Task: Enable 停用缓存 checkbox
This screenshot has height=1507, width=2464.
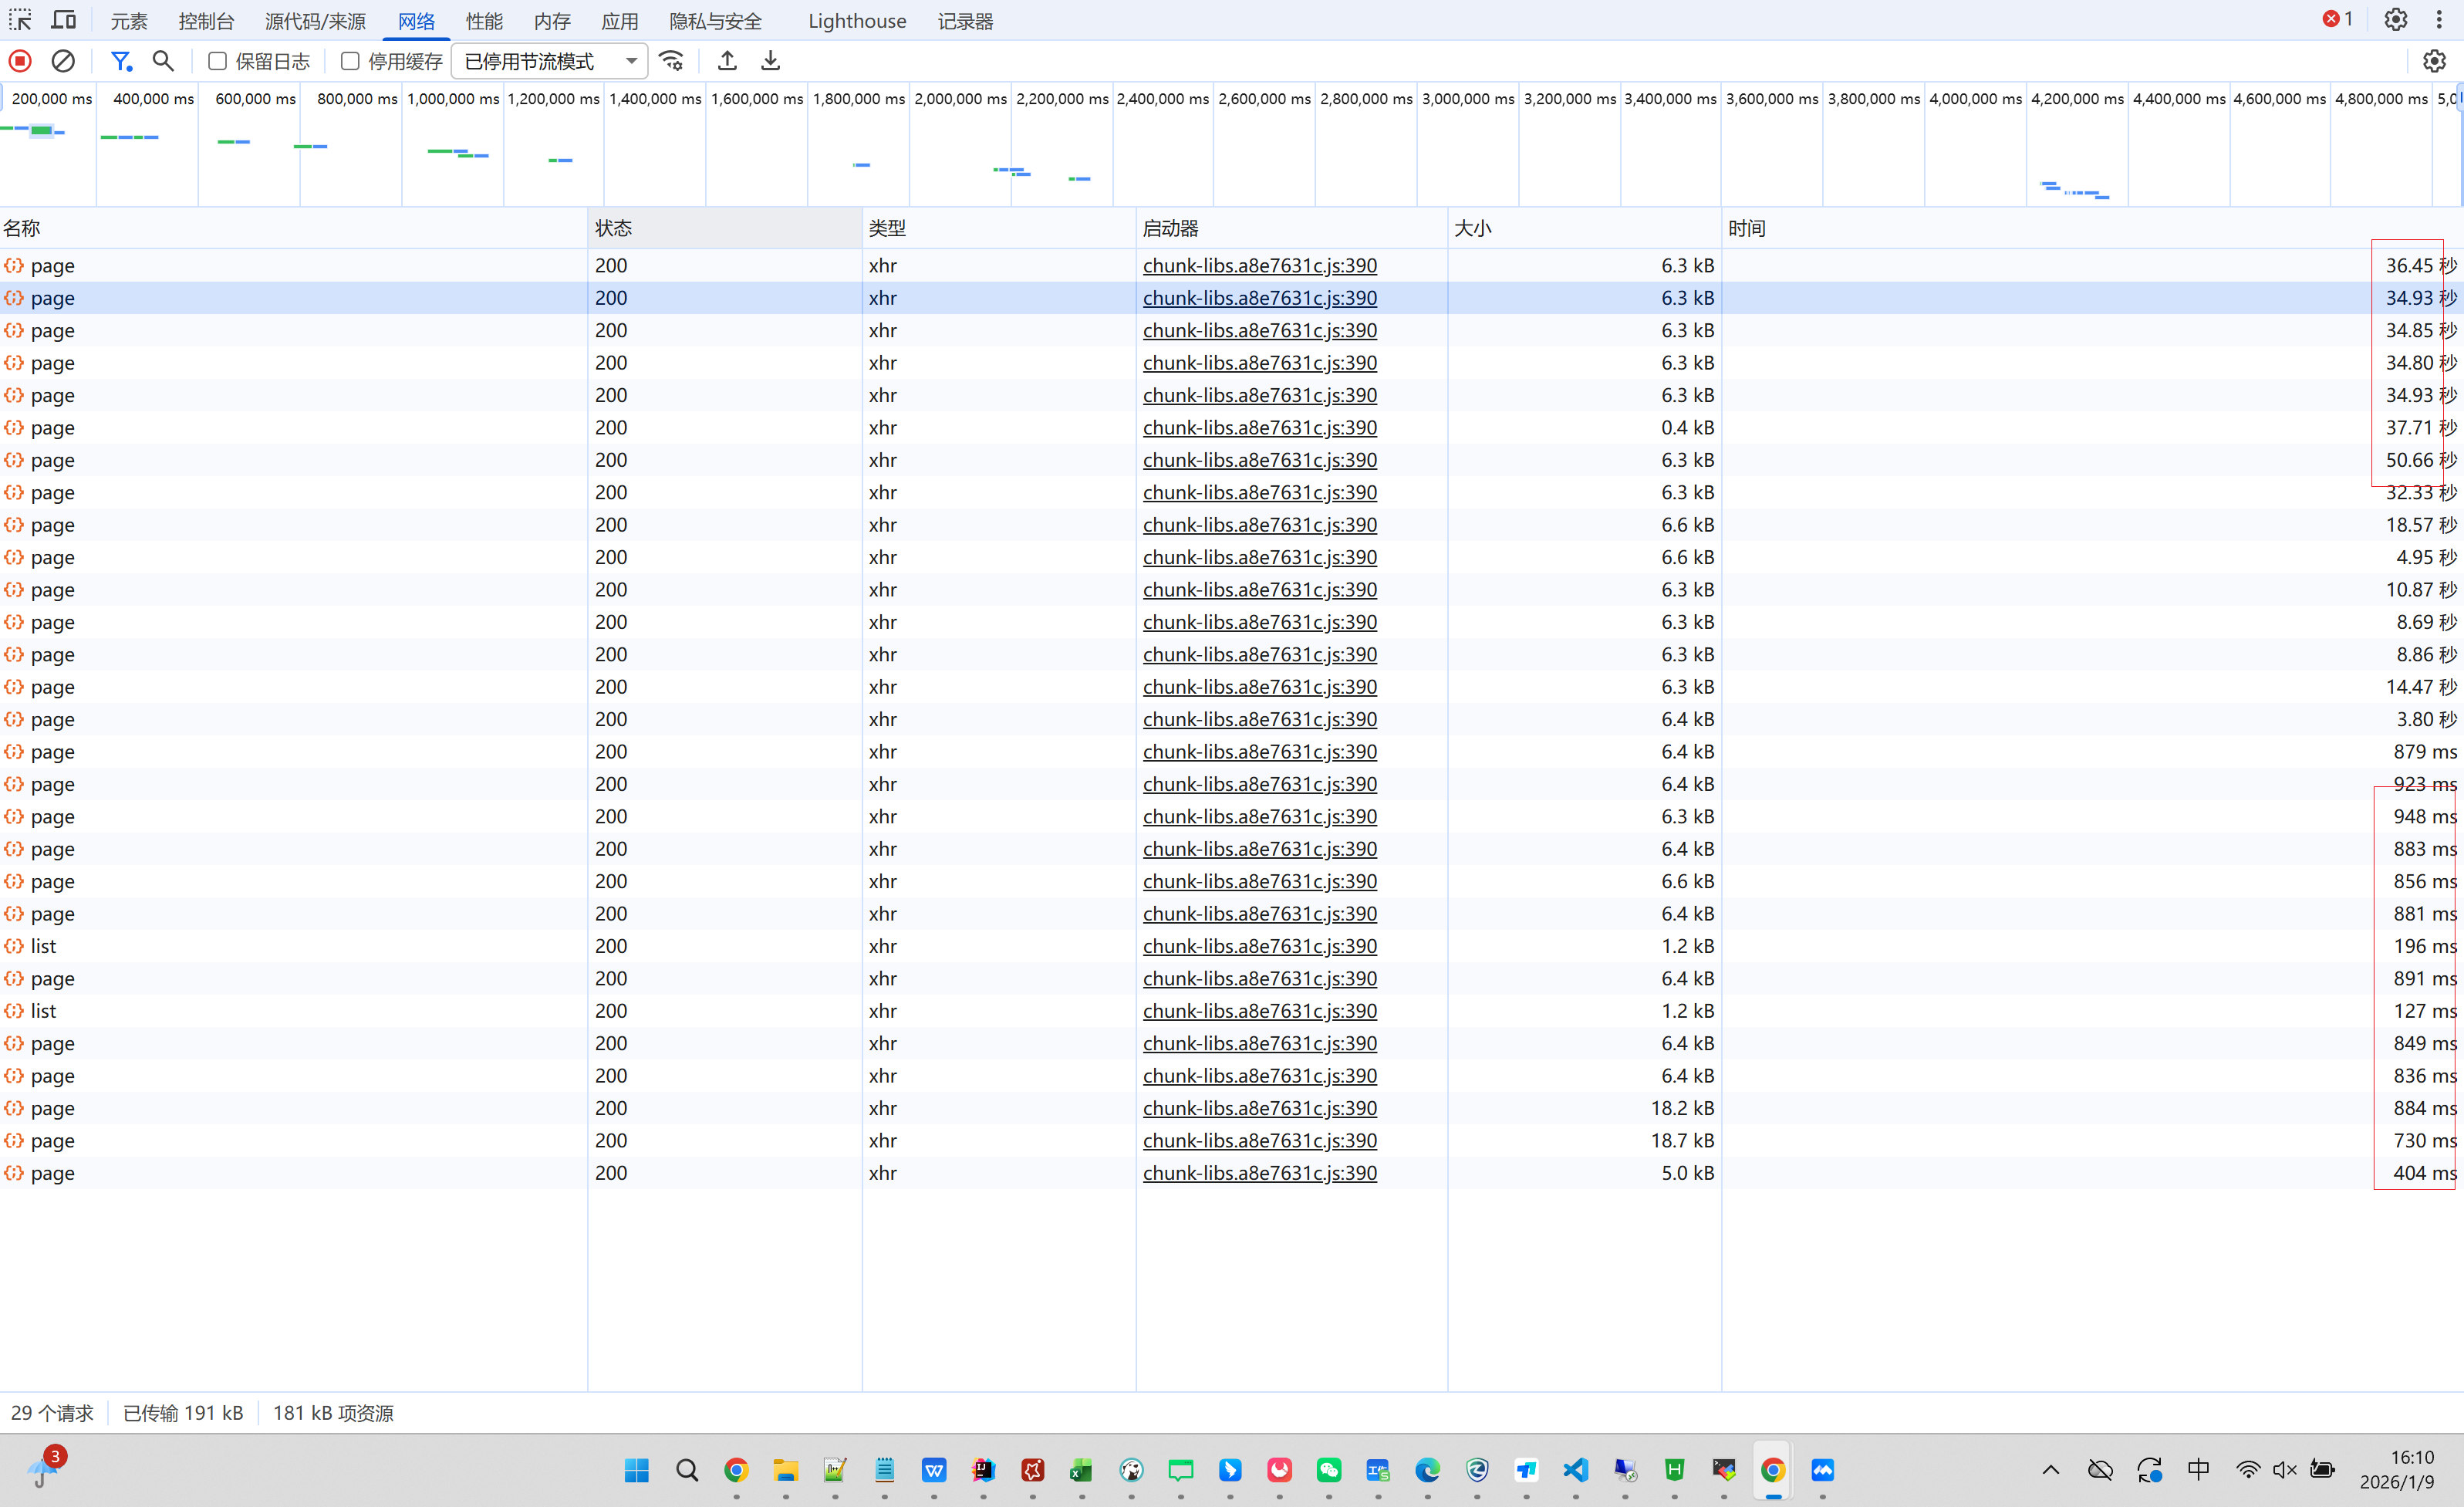Action: [350, 61]
